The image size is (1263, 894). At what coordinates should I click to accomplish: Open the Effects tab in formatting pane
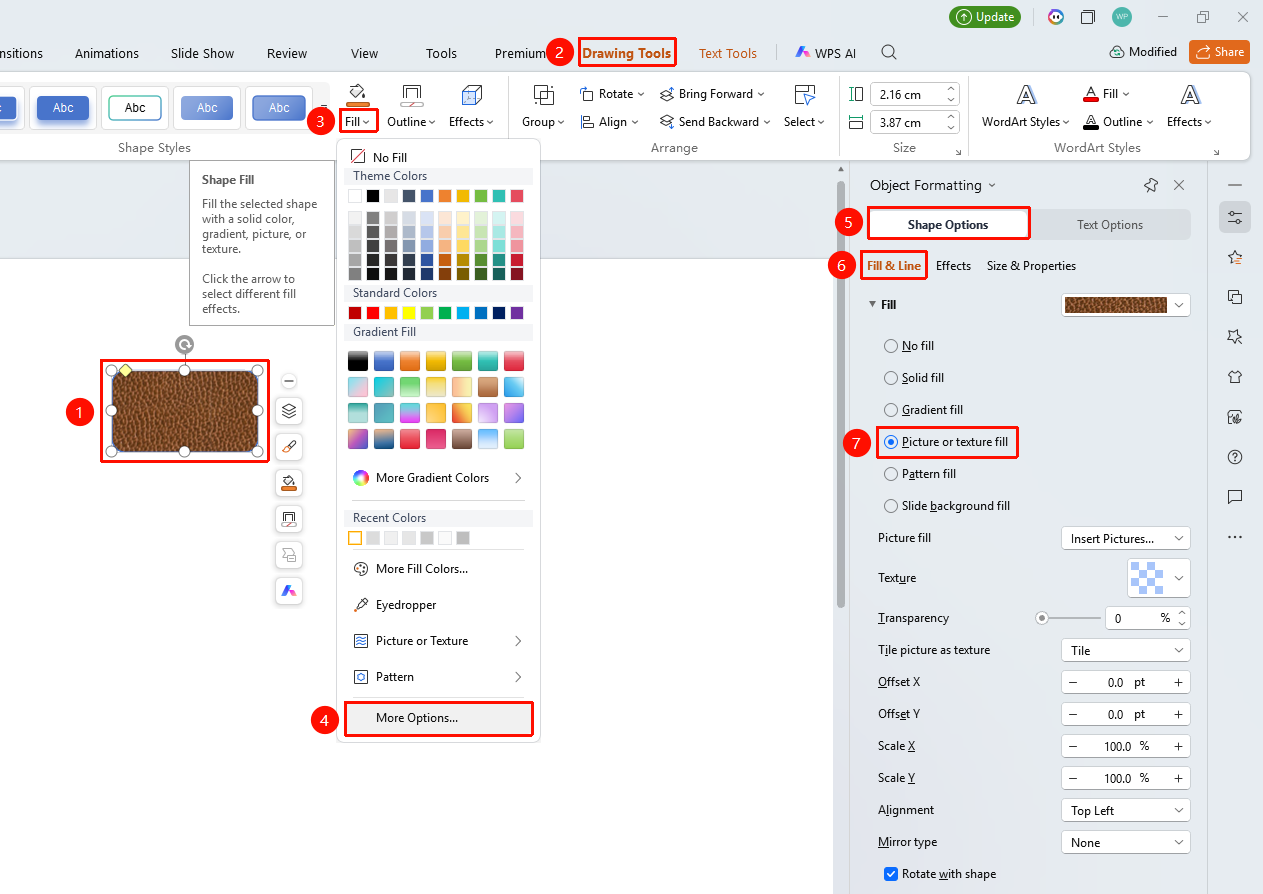tap(953, 266)
